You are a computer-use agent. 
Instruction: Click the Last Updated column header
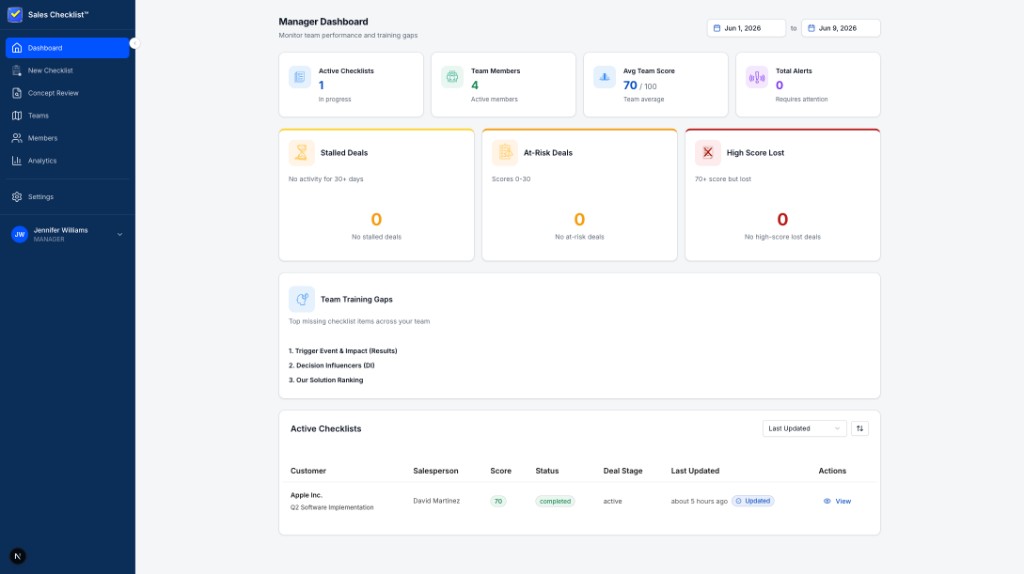[x=695, y=471]
